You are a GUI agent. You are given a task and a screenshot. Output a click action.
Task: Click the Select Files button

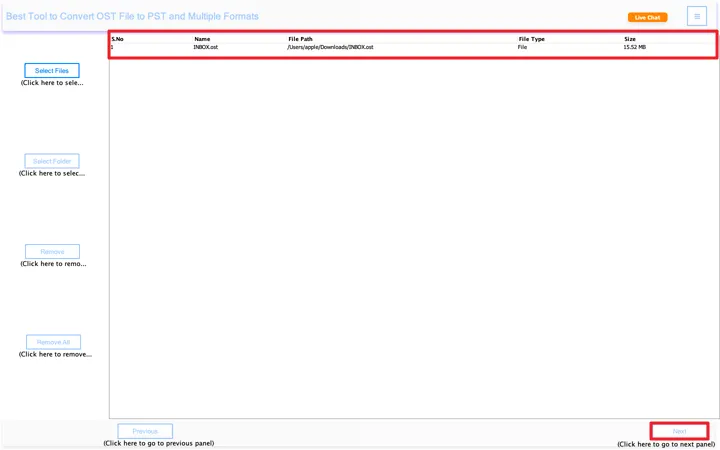click(52, 71)
